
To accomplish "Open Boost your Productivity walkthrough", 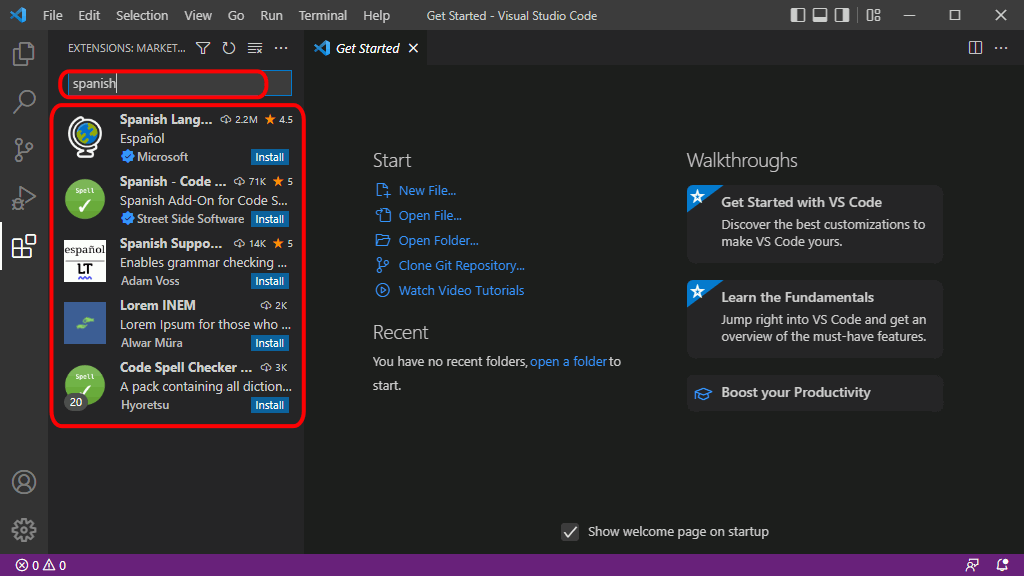I will [x=814, y=392].
